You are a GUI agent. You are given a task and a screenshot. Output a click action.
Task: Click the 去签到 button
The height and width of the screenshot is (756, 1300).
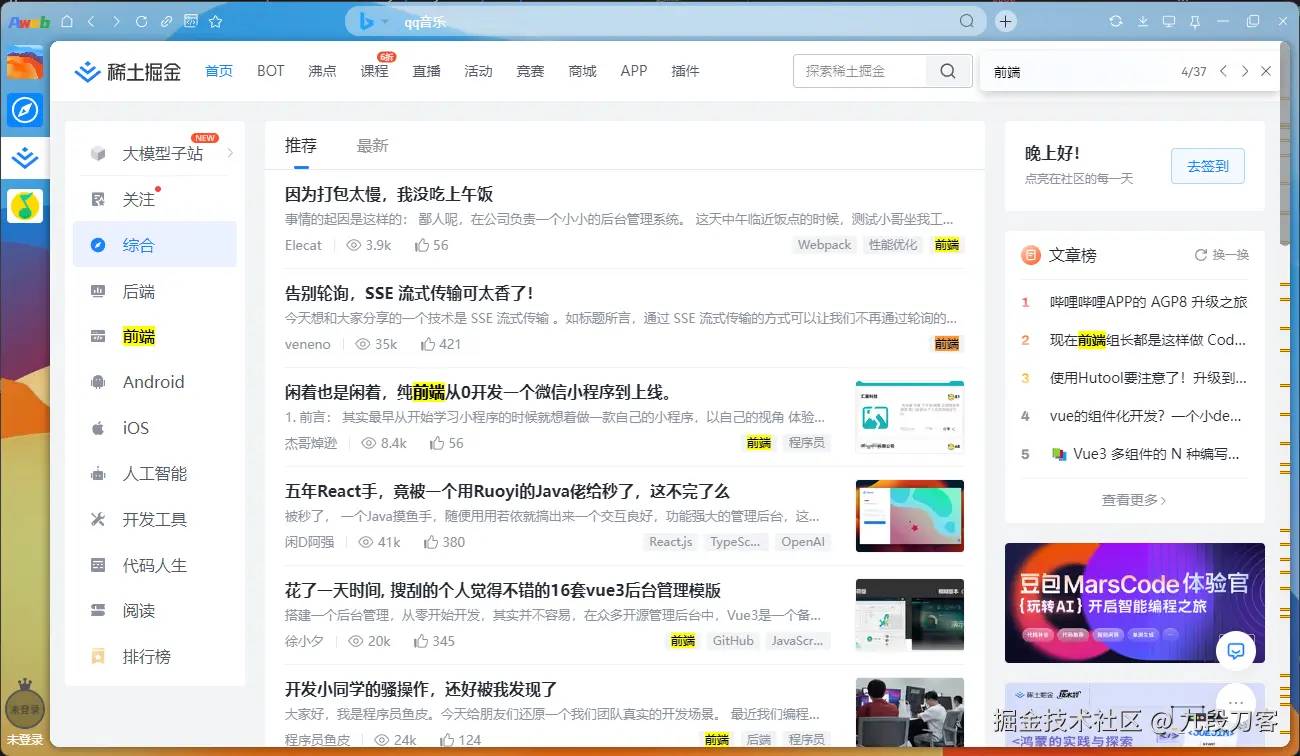click(x=1208, y=166)
